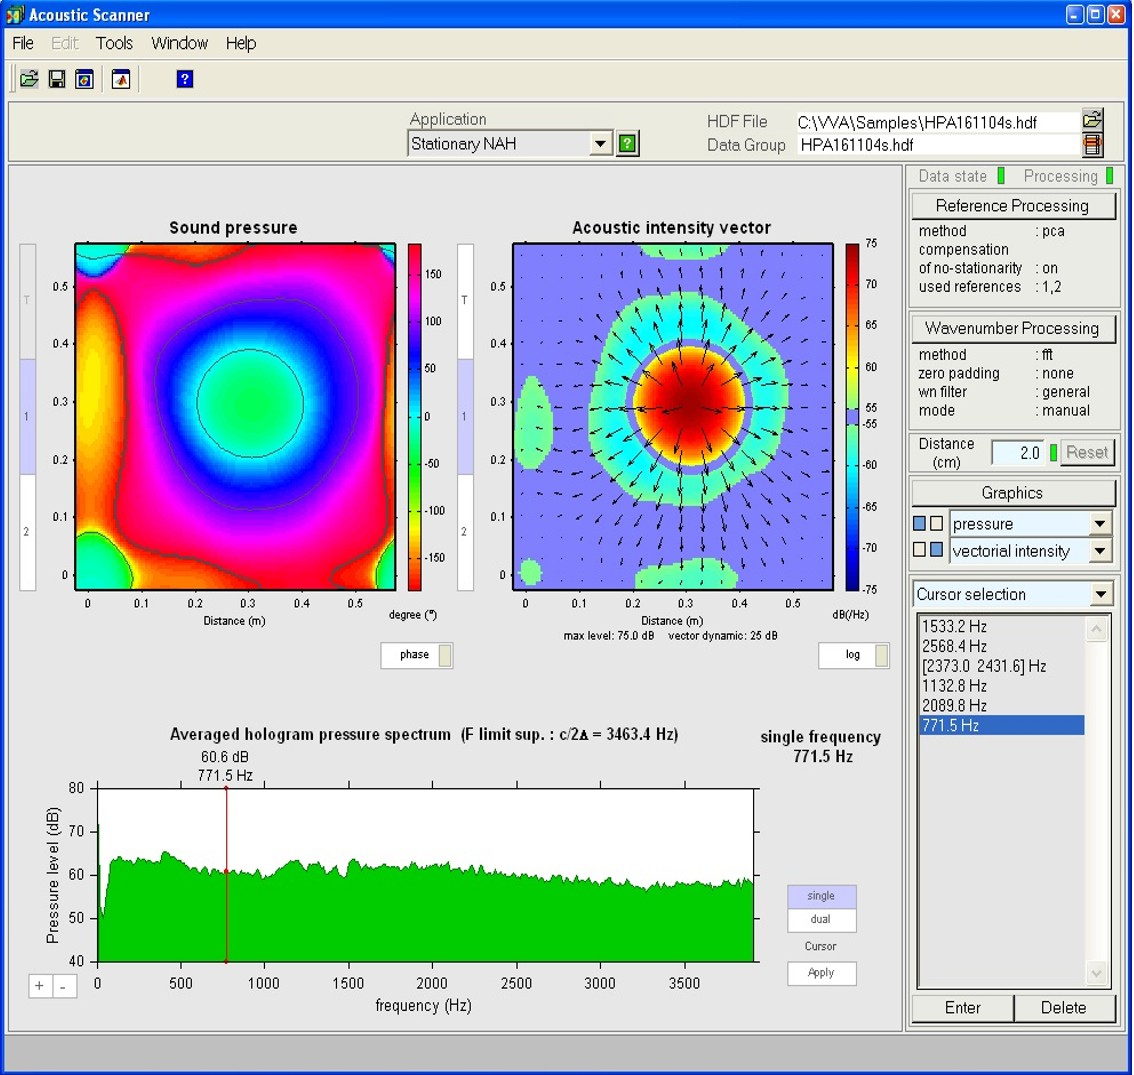Toggle left plot box on vectorial intensity row
This screenshot has height=1075, width=1134.
919,550
